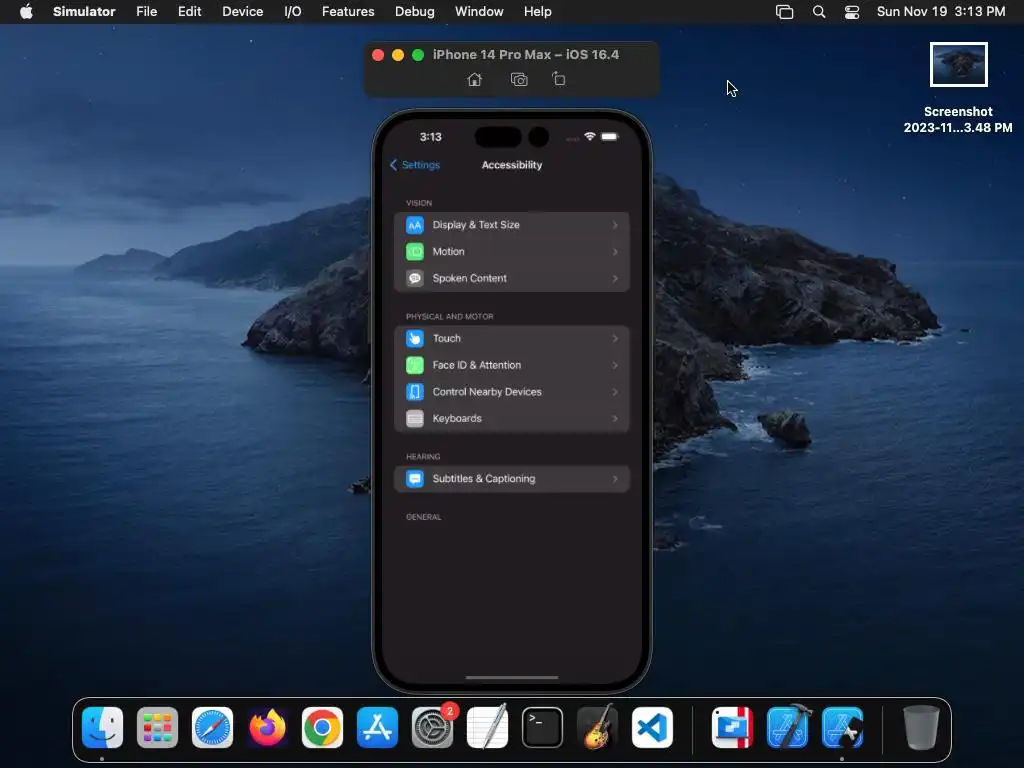Expand Face ID & Attention chevron
This screenshot has height=768, width=1024.
point(615,365)
